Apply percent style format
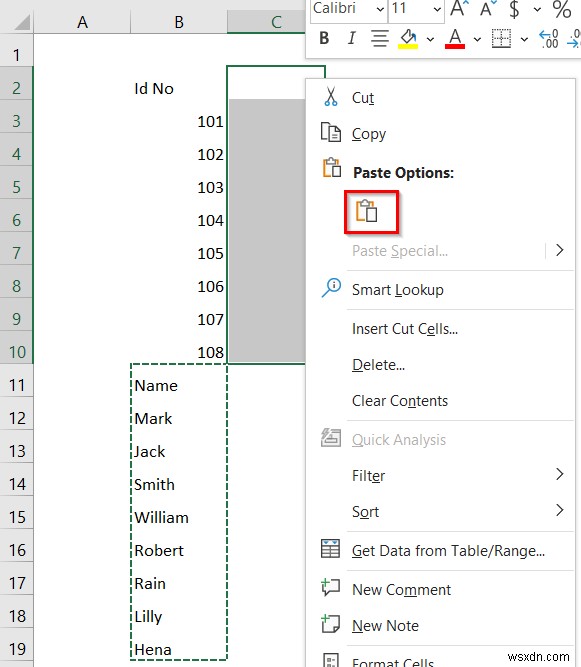Image resolution: width=581 pixels, height=667 pixels. tap(562, 9)
